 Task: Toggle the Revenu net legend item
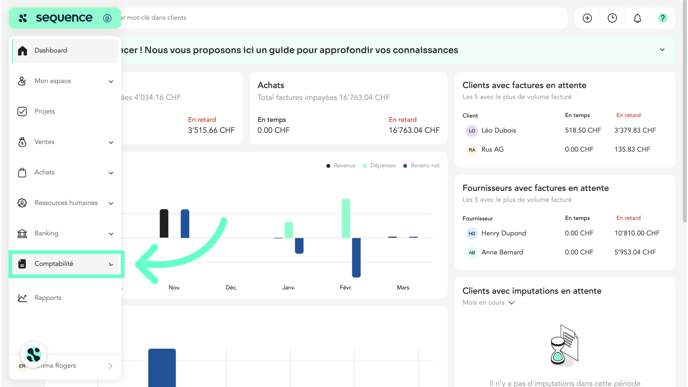click(421, 165)
